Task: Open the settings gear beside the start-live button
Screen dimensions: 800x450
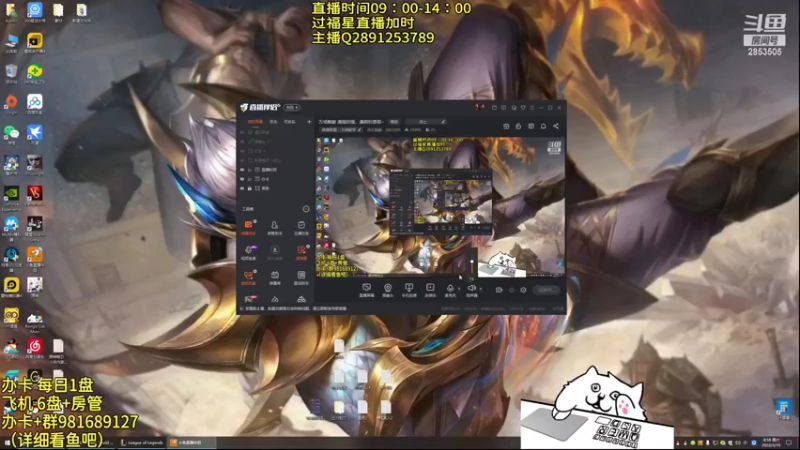Action: (x=523, y=290)
